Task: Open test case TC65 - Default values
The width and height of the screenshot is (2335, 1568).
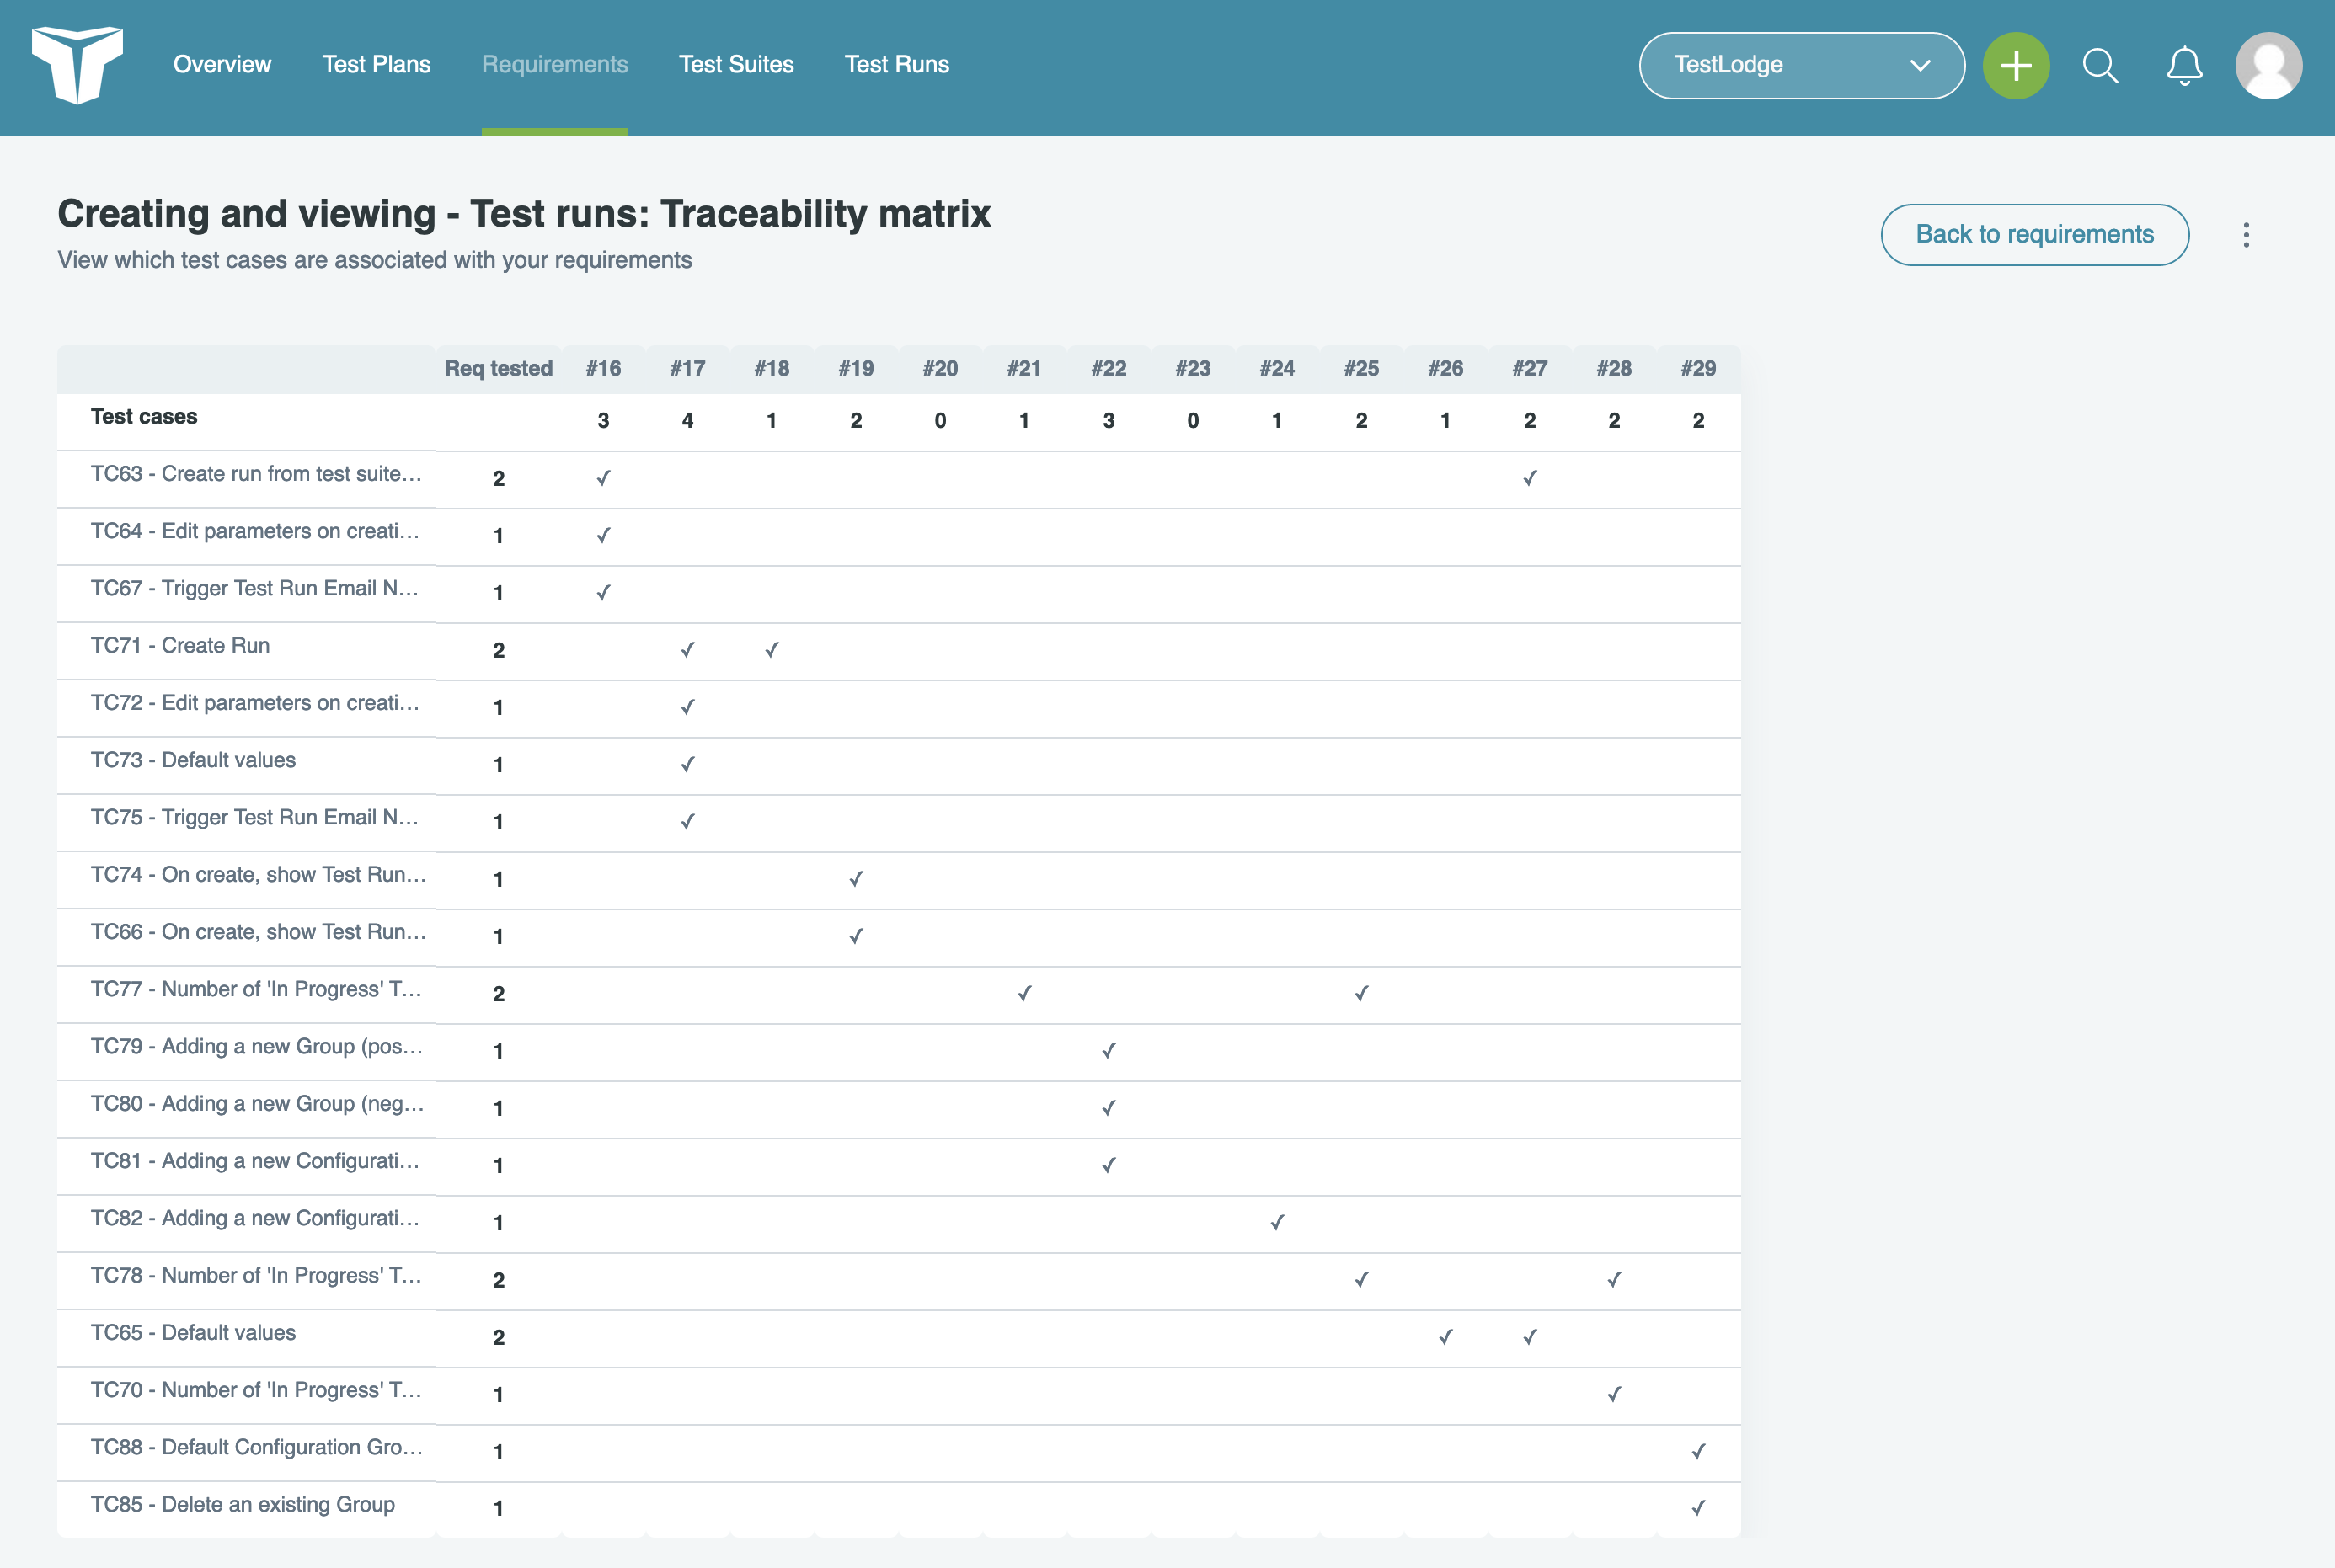Action: pos(193,1333)
